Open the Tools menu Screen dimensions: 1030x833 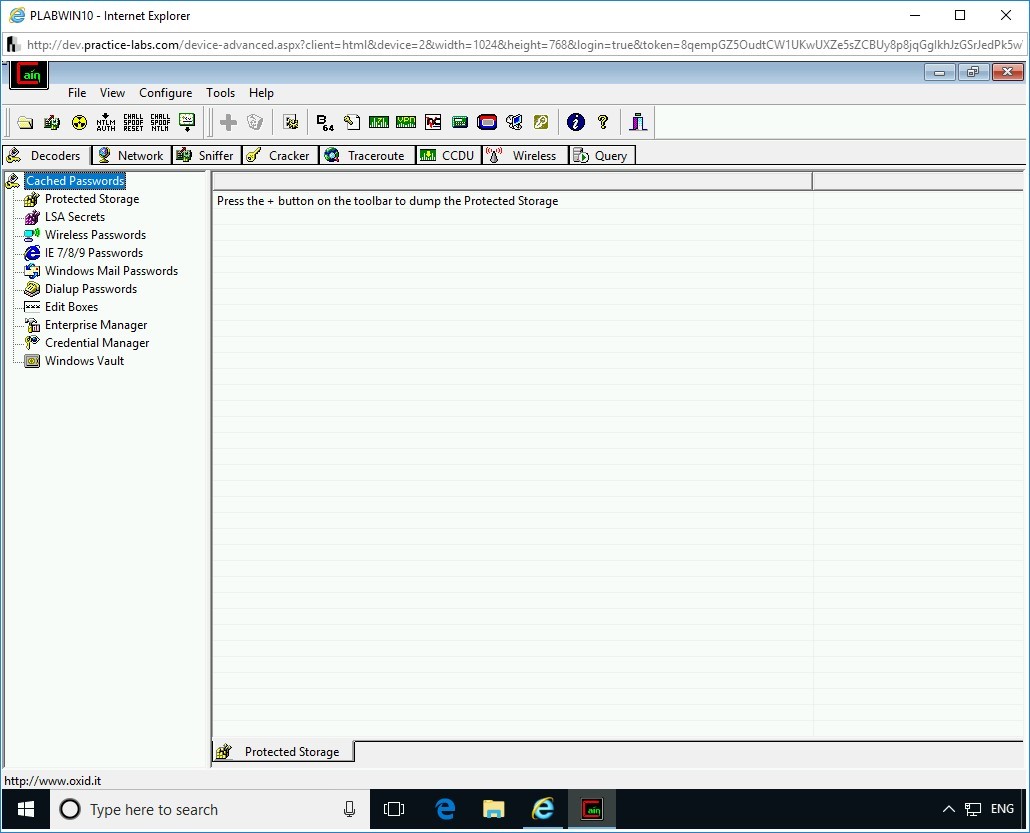[x=220, y=93]
